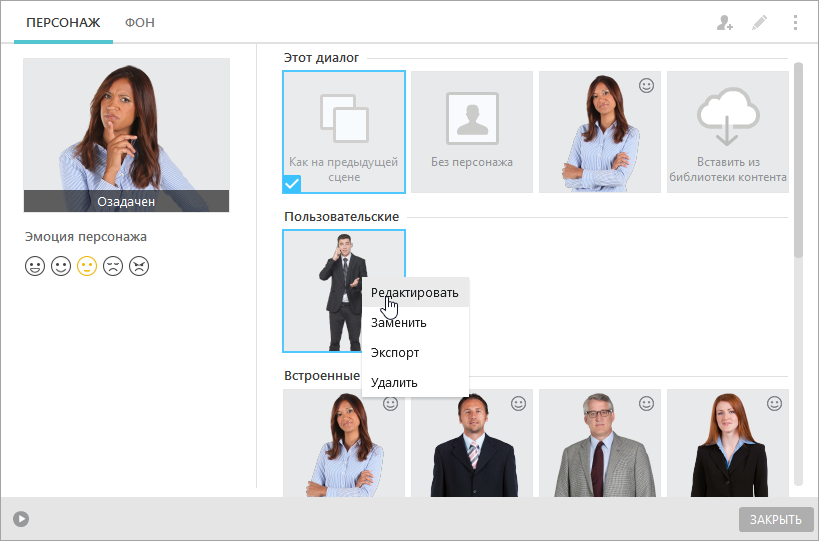The width and height of the screenshot is (819, 541).
Task: Select the happiest emotion smiley
Action: pyautogui.click(x=35, y=266)
